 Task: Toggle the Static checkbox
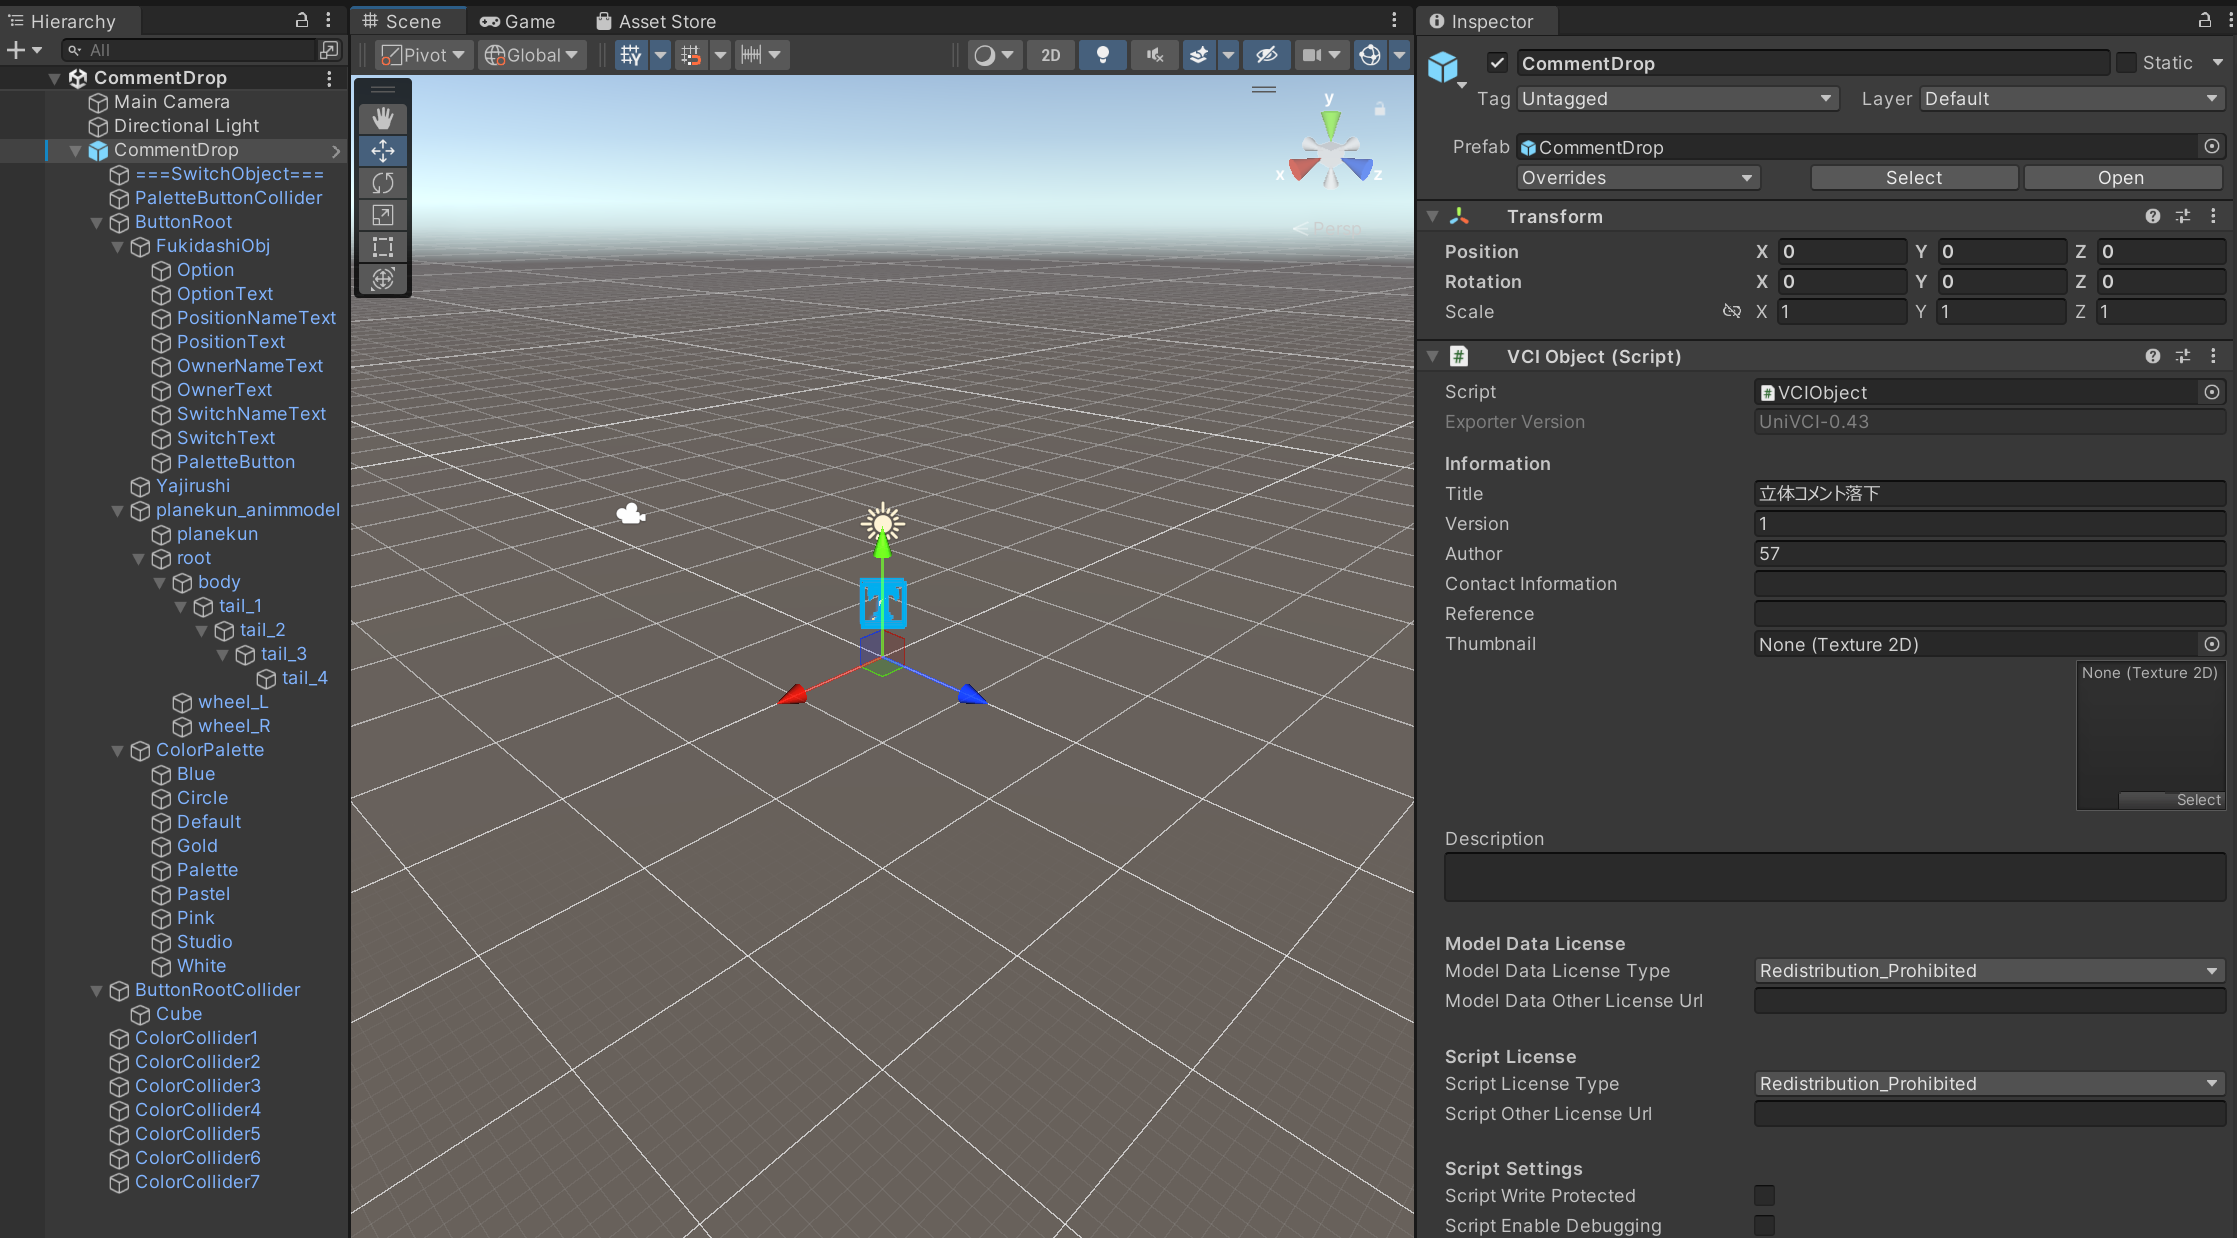coord(2127,63)
